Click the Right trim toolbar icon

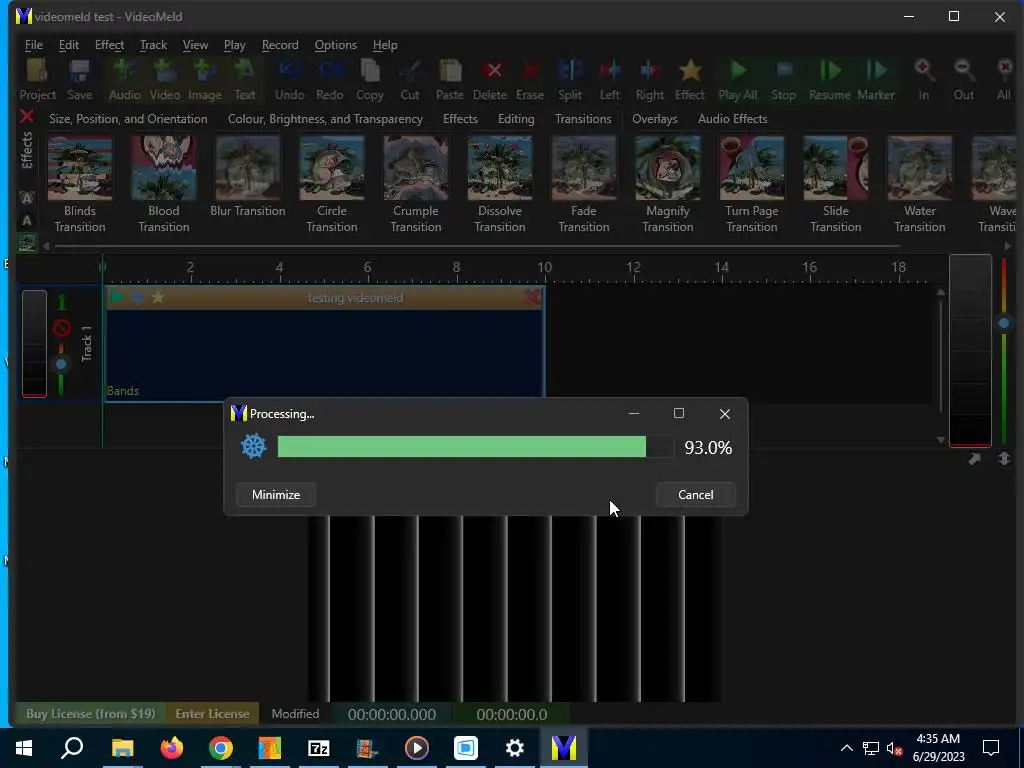(x=650, y=80)
